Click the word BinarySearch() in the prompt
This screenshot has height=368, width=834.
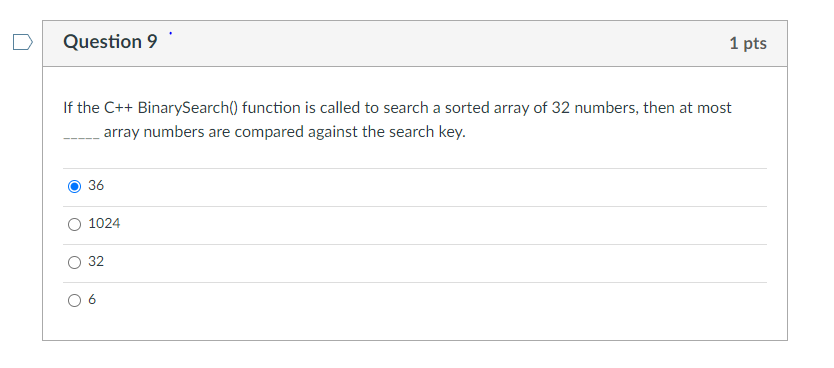coord(188,108)
